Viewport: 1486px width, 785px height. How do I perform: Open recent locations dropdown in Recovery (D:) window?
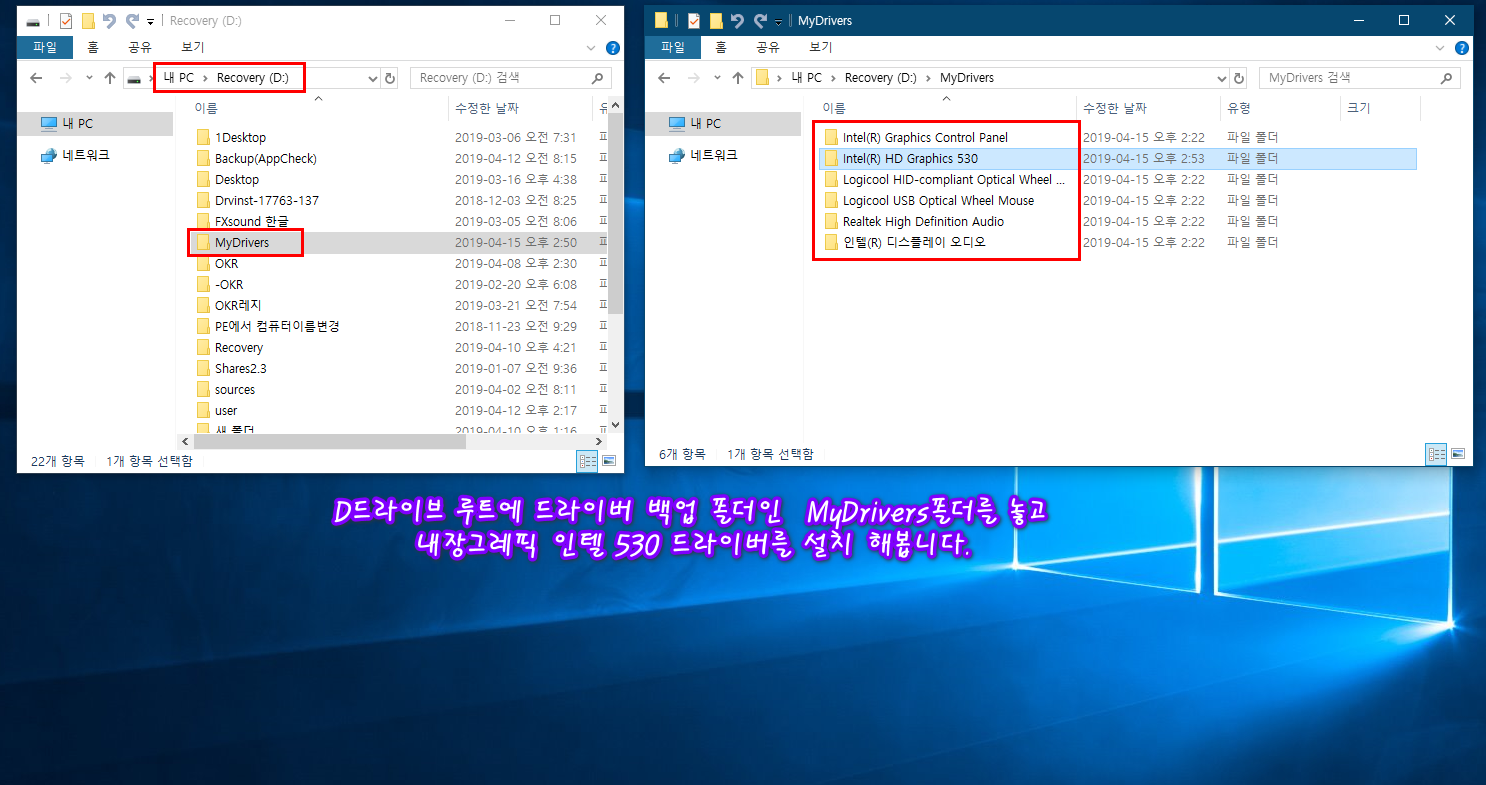(x=89, y=78)
